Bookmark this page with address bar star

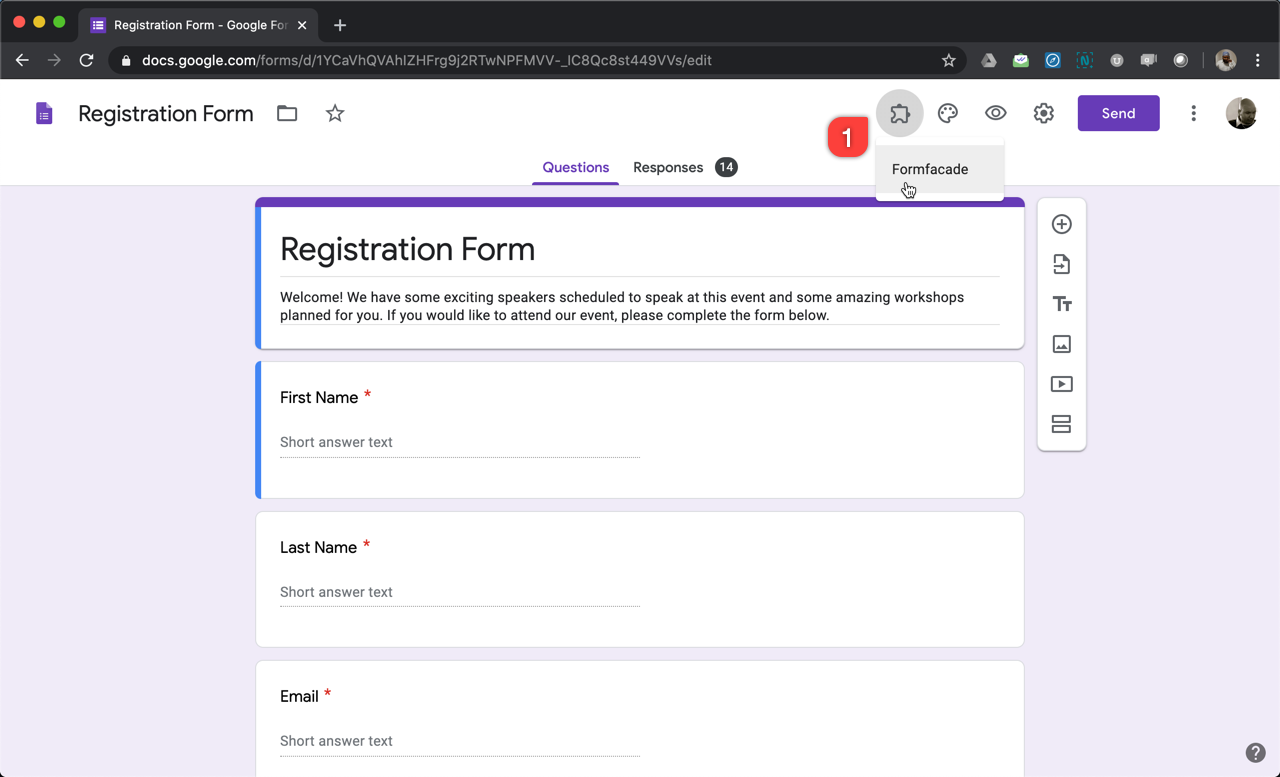coord(948,60)
